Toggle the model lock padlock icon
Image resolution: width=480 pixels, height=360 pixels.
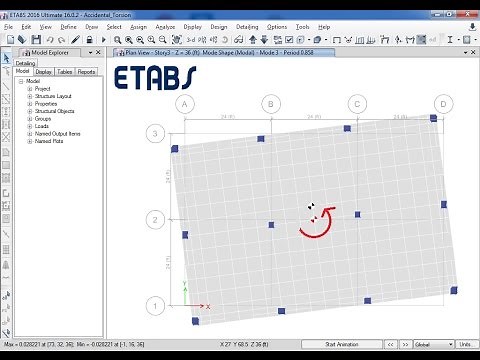tap(89, 40)
